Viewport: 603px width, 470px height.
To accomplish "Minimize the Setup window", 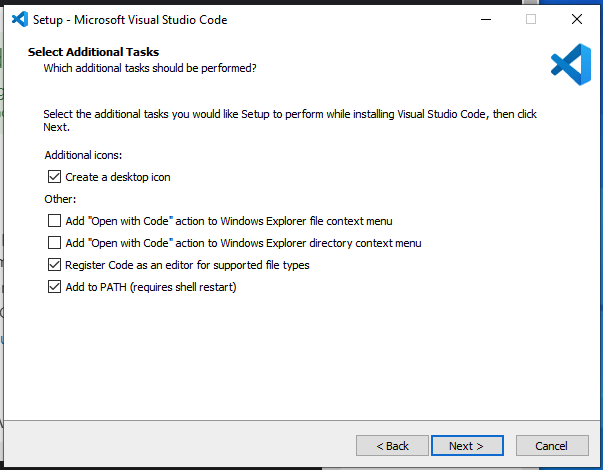I will click(485, 19).
